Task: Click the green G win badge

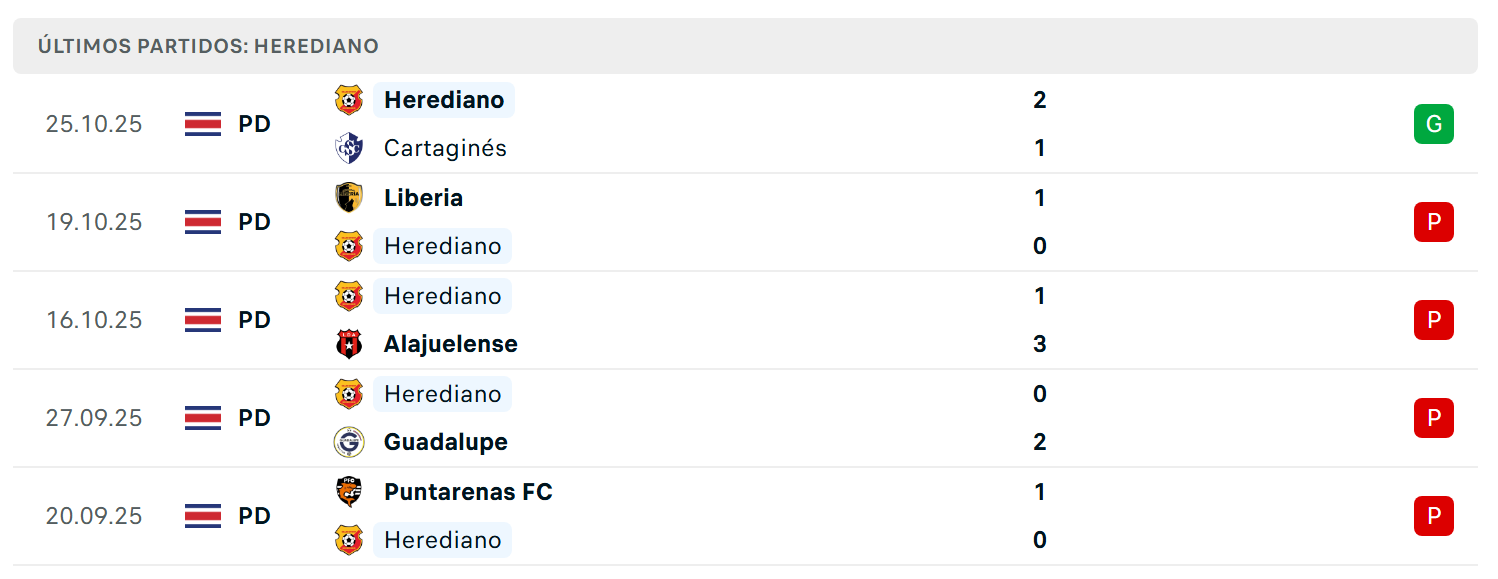Action: tap(1433, 124)
